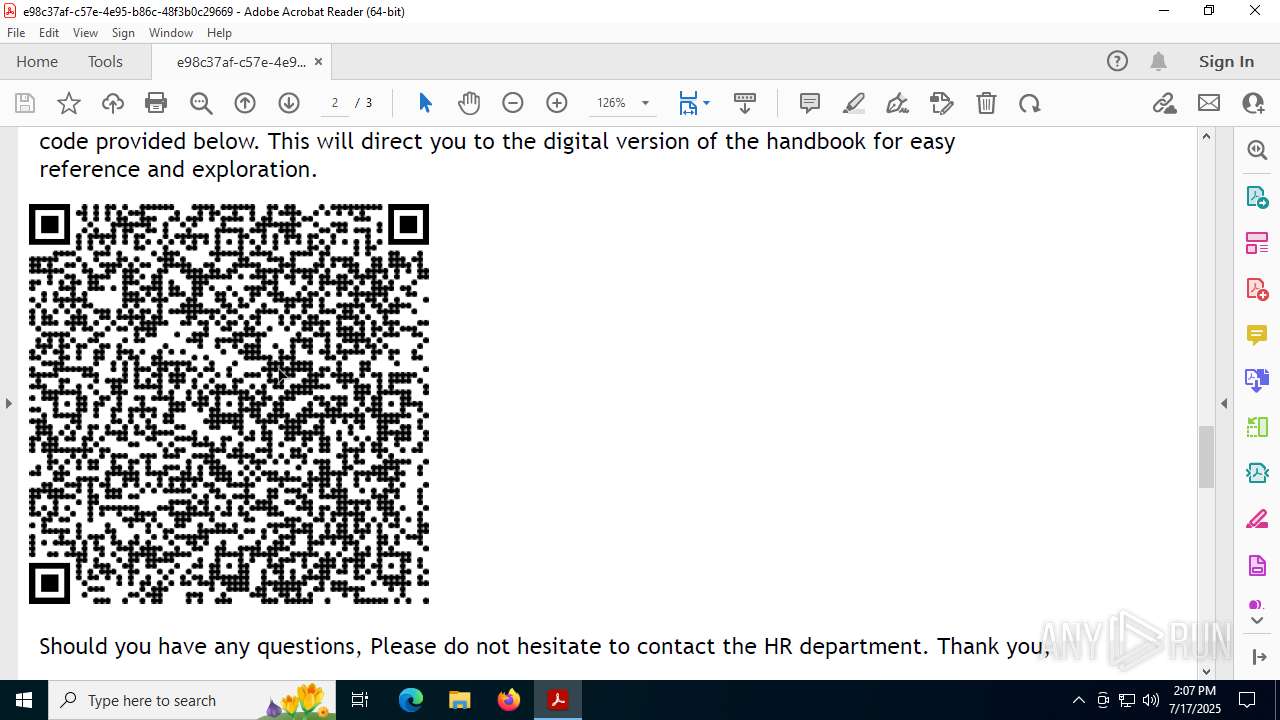Screen dimensions: 1280x720
Task: Bookmark file with the star icon
Action: pyautogui.click(x=69, y=103)
